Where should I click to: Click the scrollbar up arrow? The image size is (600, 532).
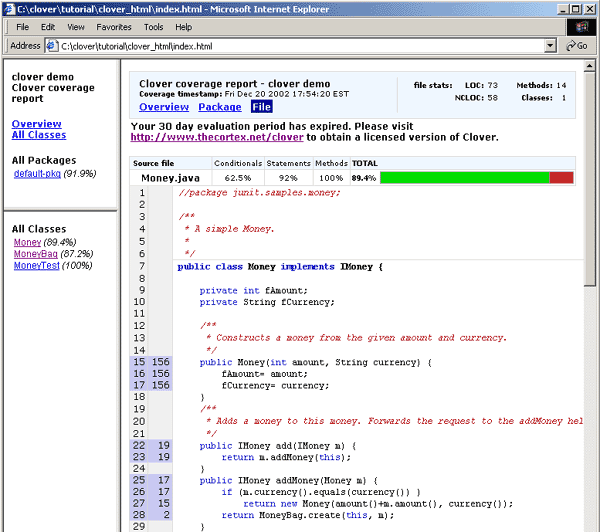[590, 66]
